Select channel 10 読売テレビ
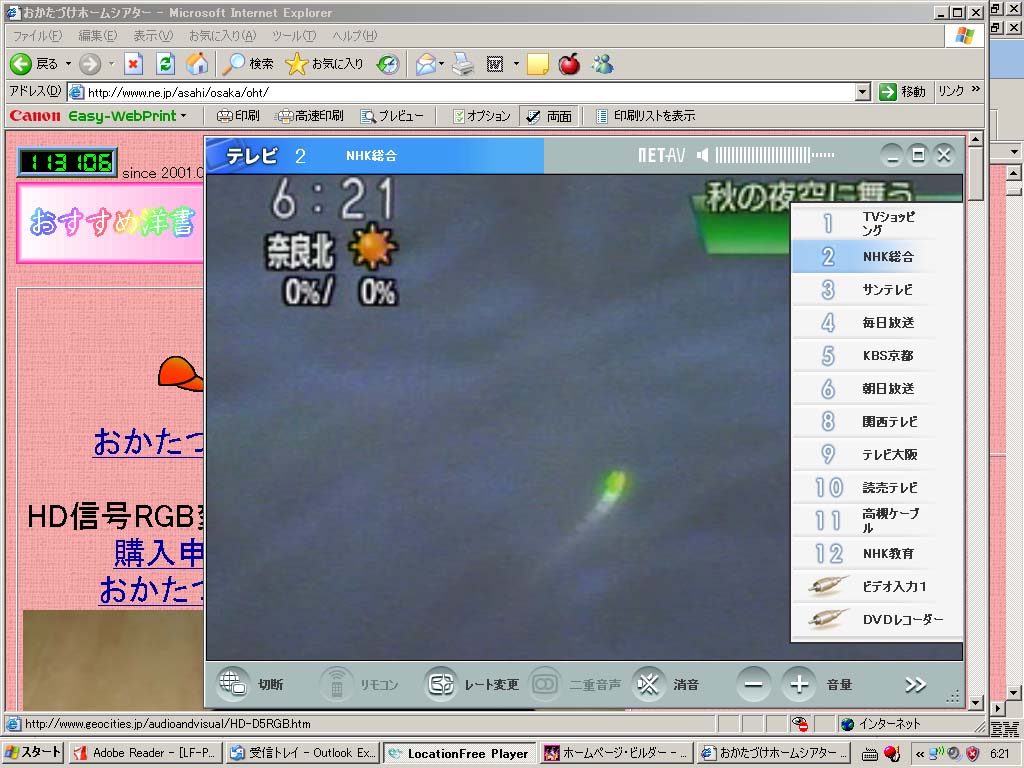The image size is (1024, 768). click(877, 487)
